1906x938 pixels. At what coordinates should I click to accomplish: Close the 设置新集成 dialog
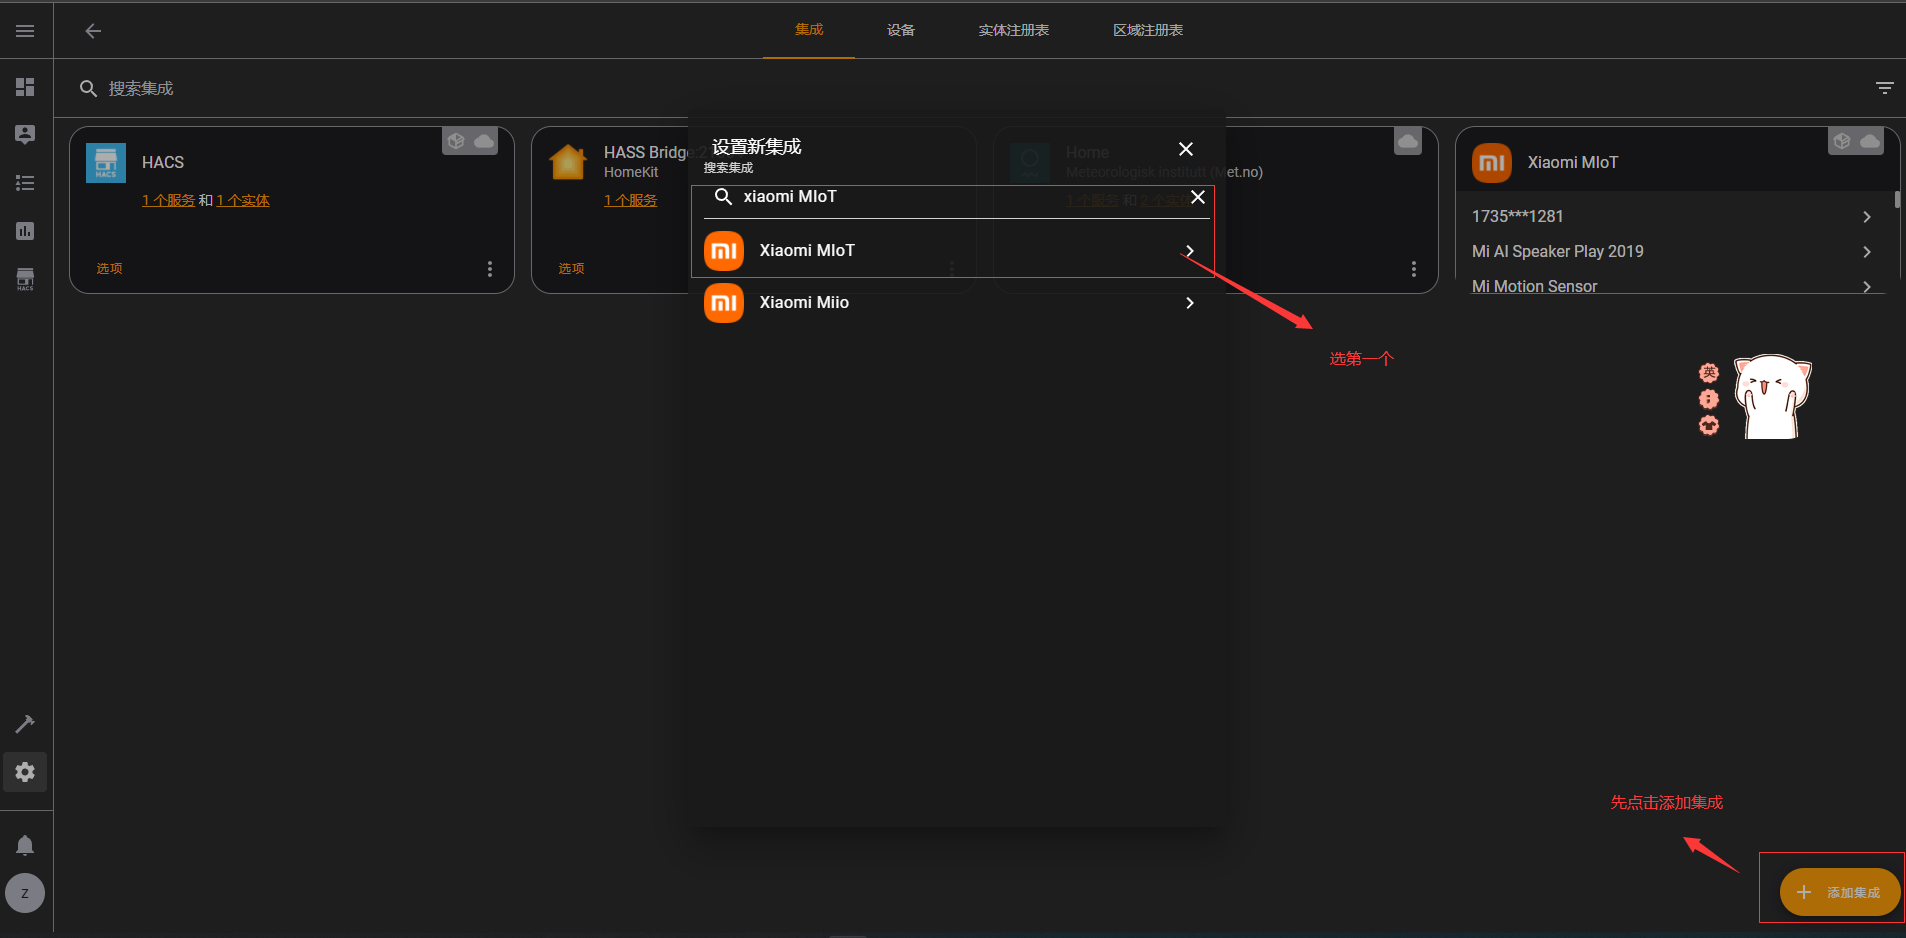click(1186, 149)
